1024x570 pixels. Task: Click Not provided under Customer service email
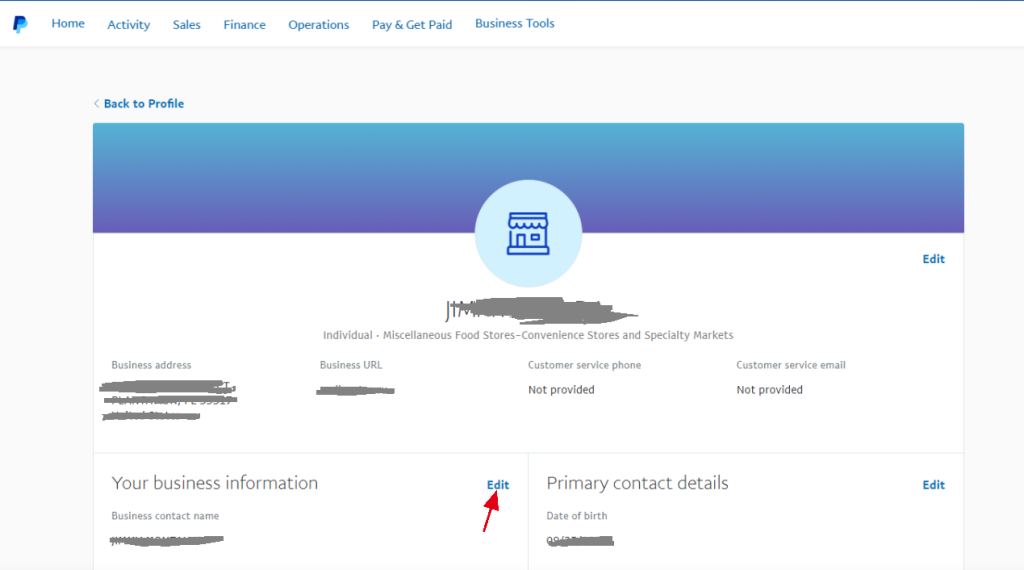pyautogui.click(x=769, y=390)
